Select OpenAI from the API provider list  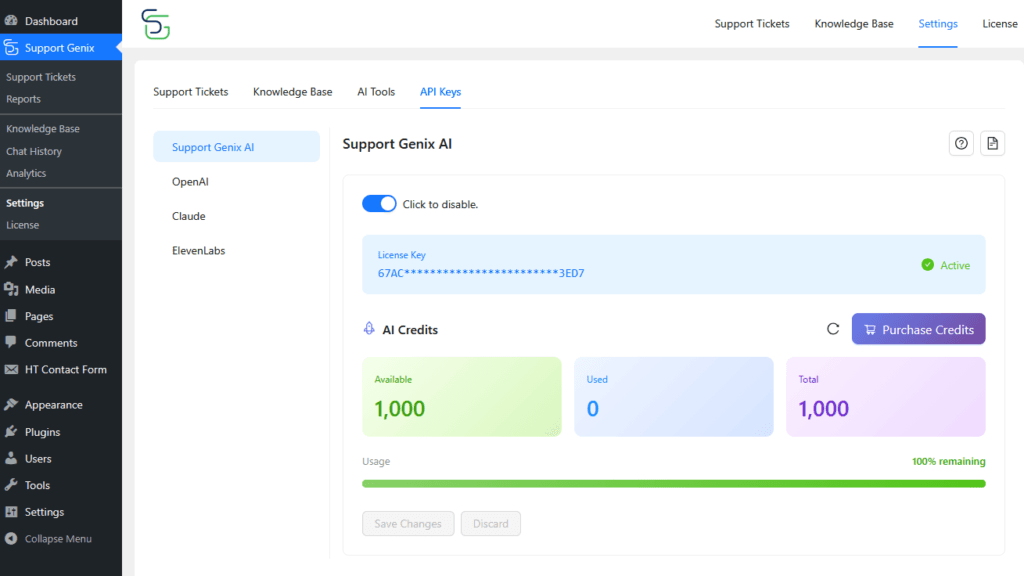click(190, 182)
